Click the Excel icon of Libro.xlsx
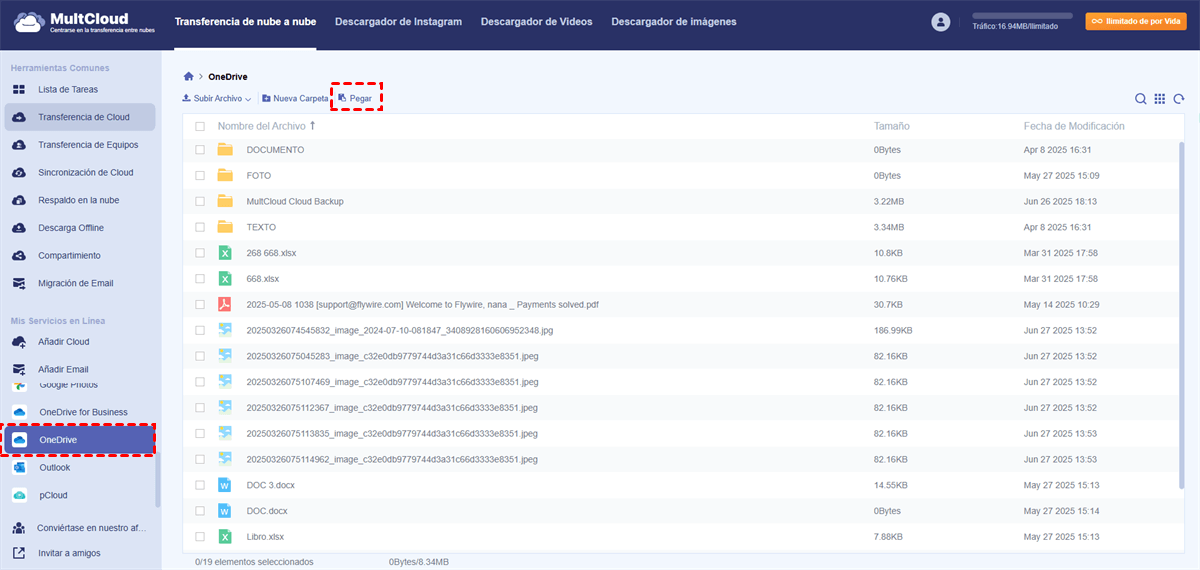Viewport: 1200px width, 570px height. tap(225, 537)
